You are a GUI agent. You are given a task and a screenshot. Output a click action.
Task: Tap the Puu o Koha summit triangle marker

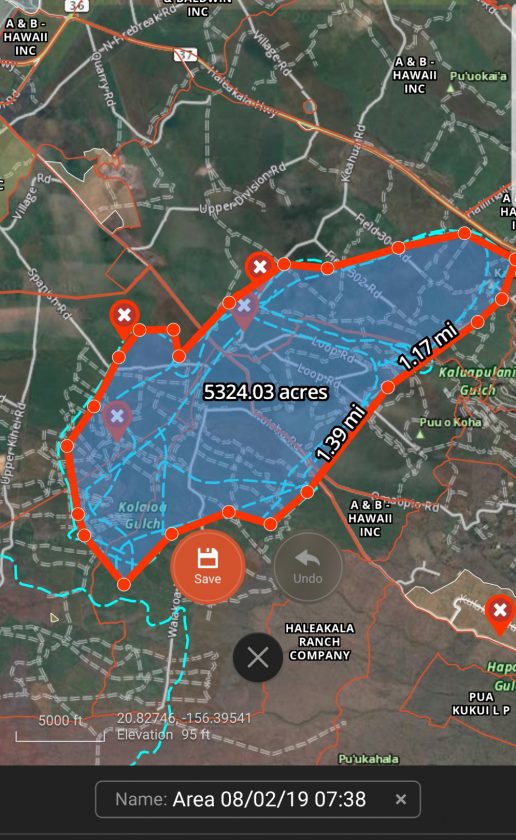coord(421,434)
